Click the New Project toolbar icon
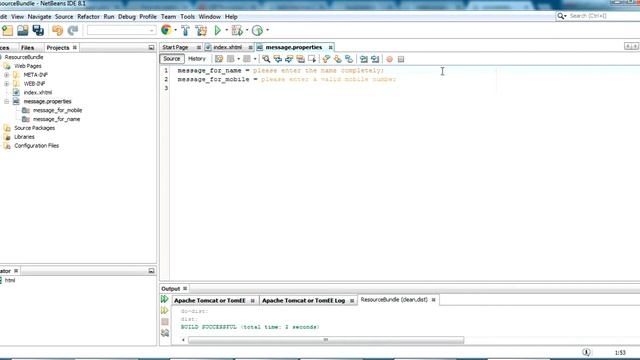 (7, 30)
